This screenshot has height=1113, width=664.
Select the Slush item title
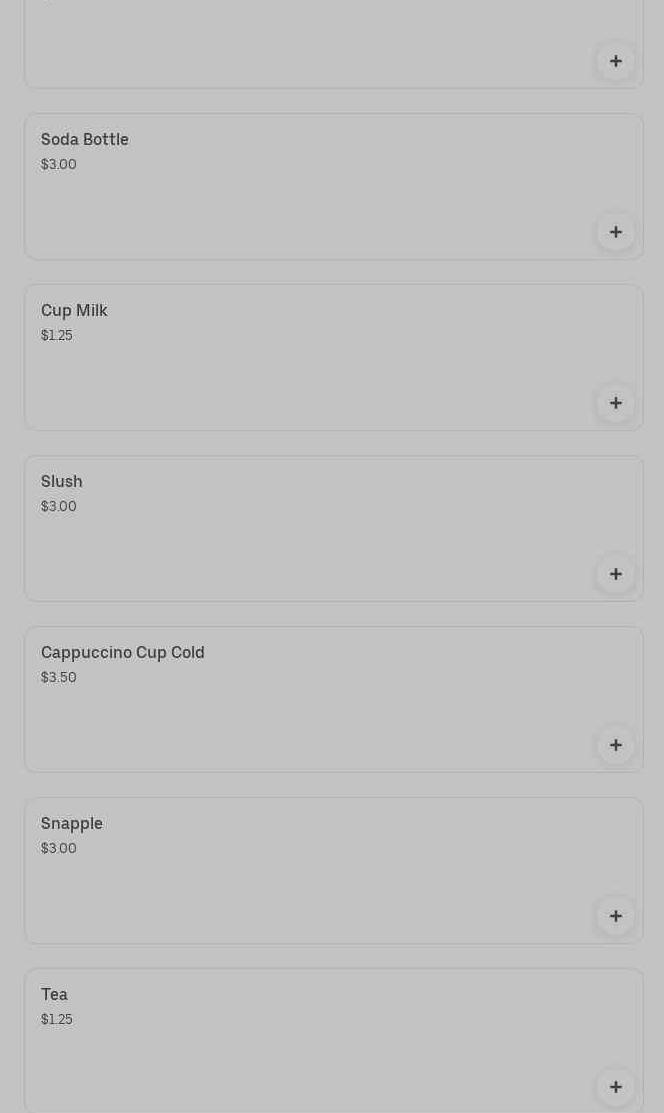(x=62, y=482)
